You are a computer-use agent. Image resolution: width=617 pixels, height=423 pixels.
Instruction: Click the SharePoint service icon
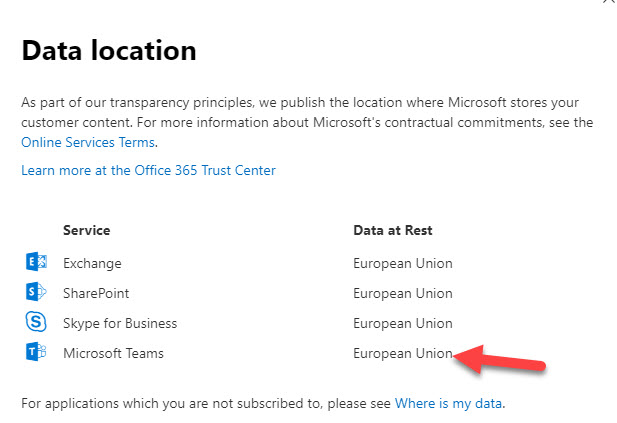coord(36,292)
